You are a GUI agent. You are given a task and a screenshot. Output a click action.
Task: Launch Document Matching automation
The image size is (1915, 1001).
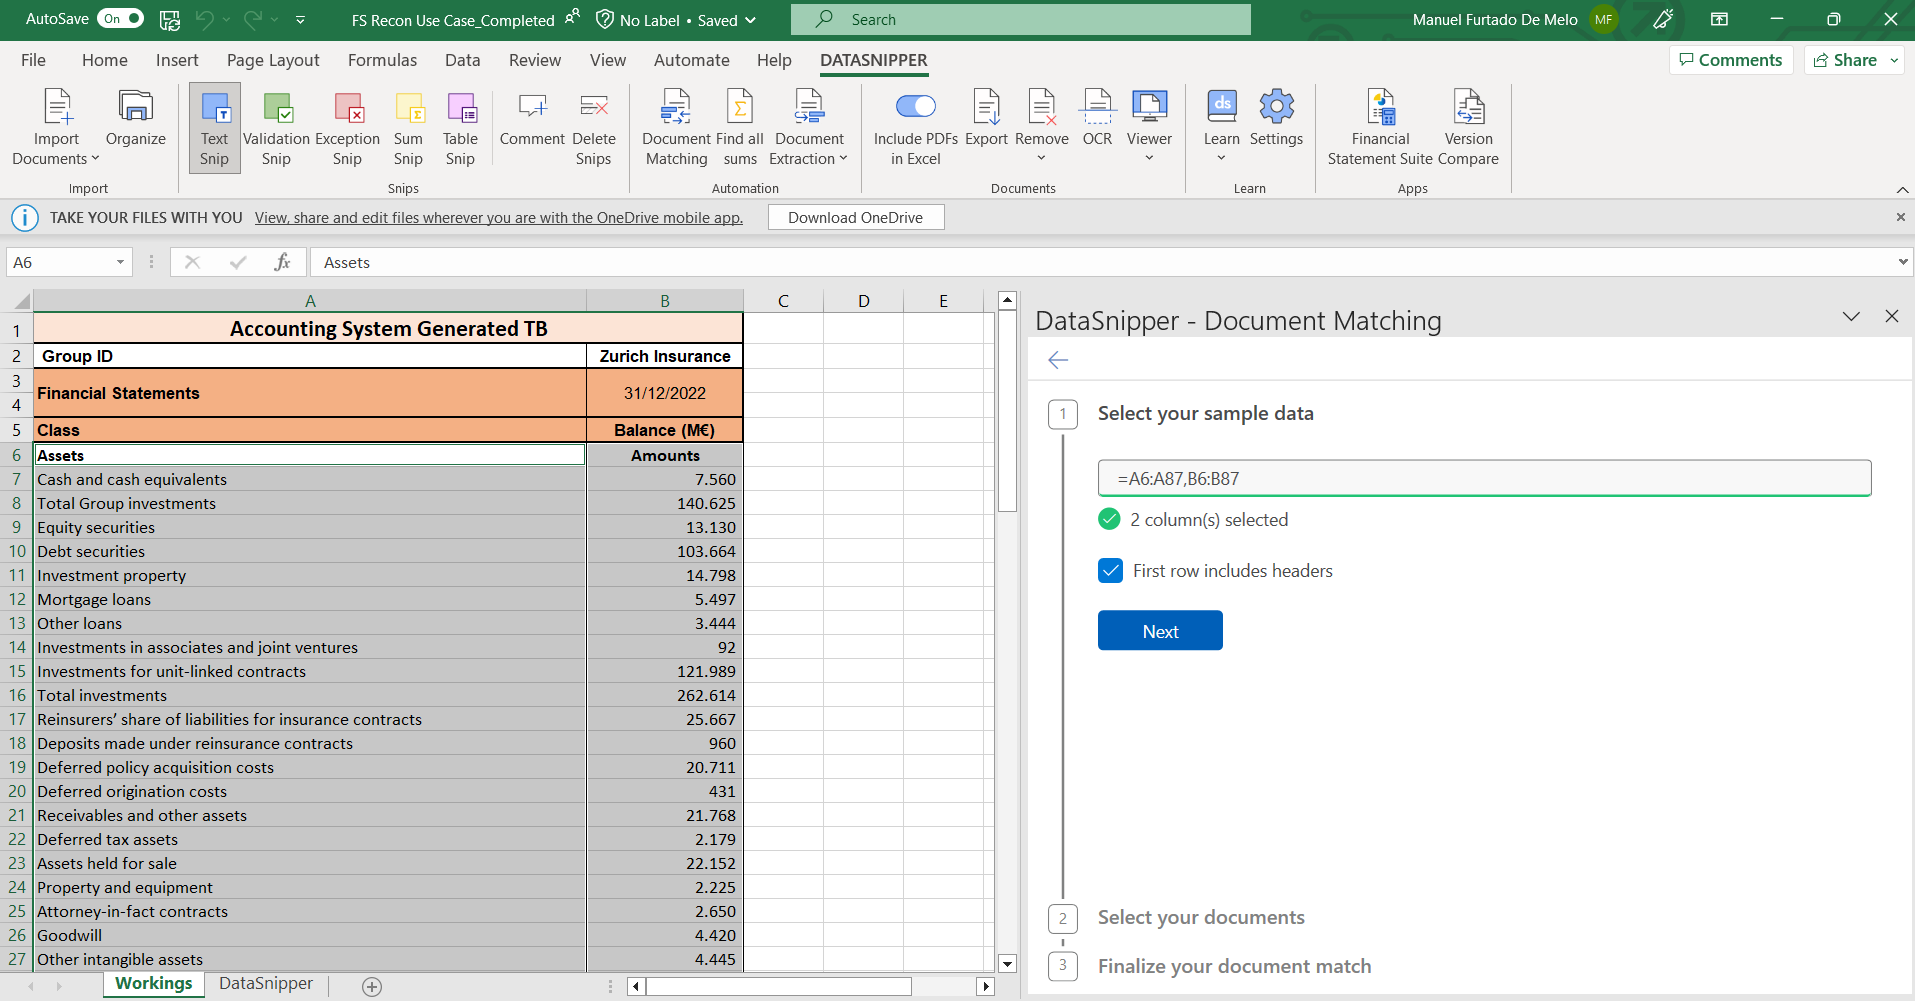(x=676, y=127)
